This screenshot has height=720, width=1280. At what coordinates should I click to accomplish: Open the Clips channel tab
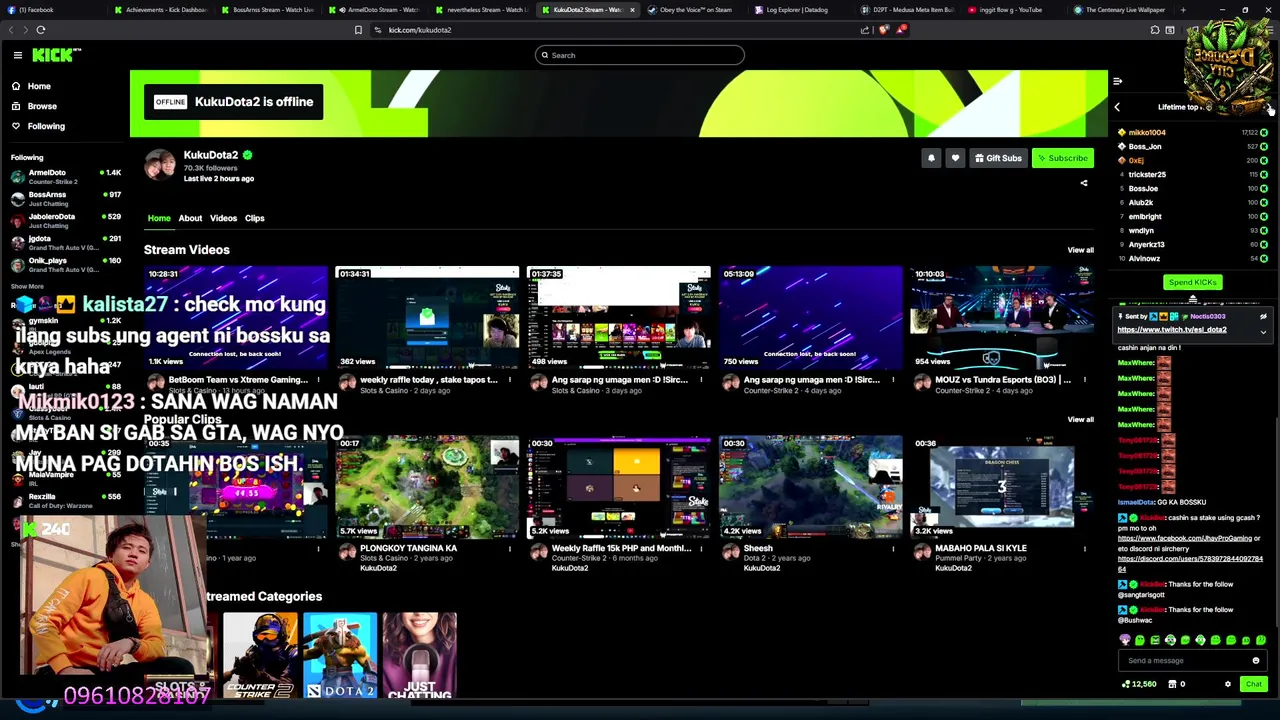tap(255, 218)
